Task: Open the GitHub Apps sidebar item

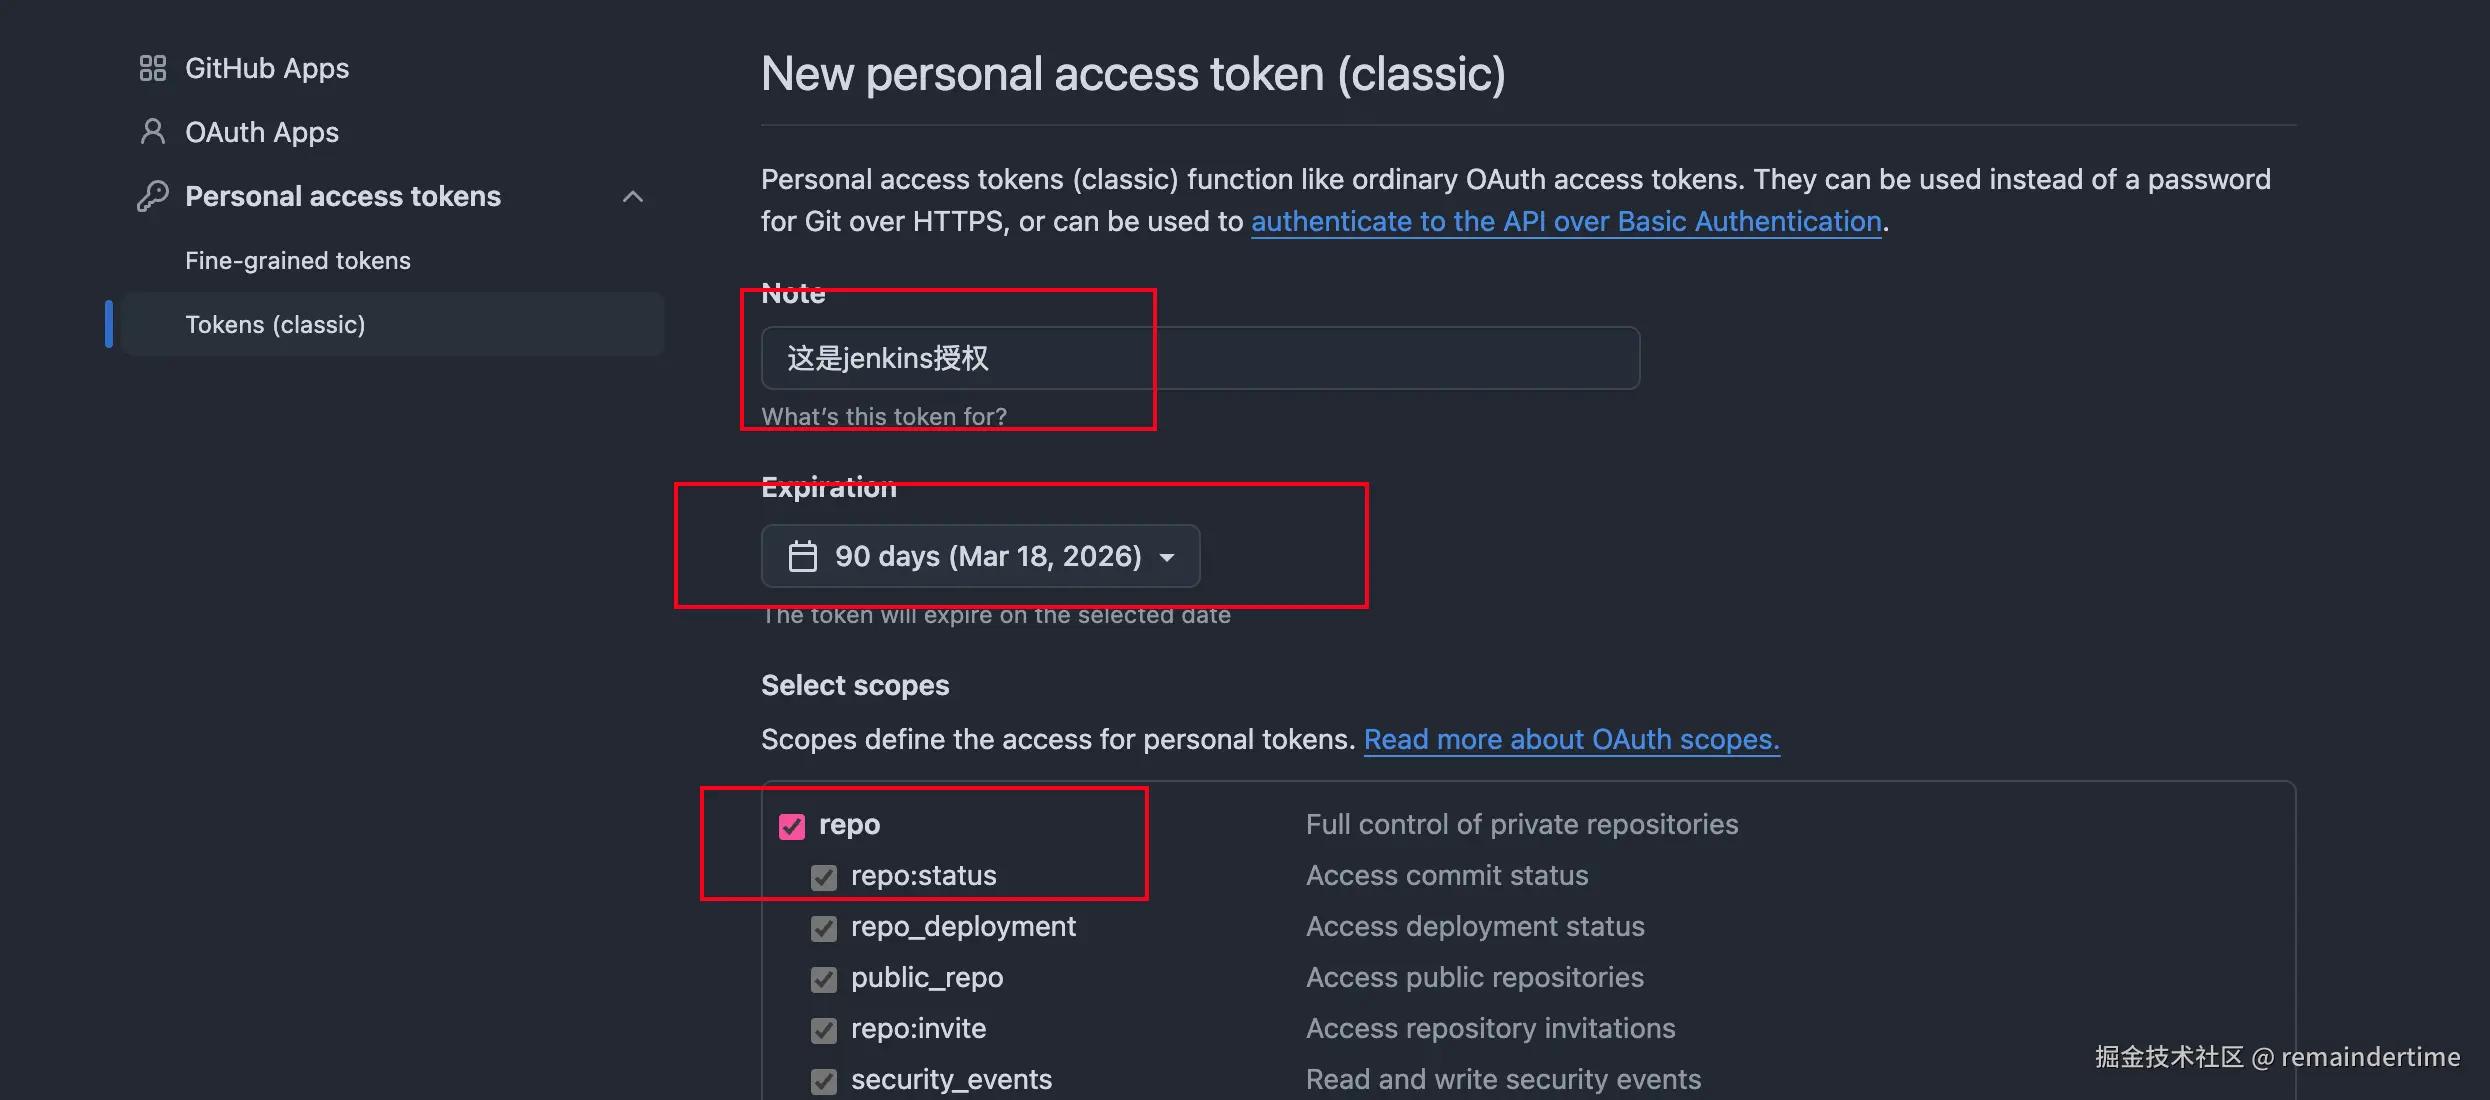Action: [267, 68]
